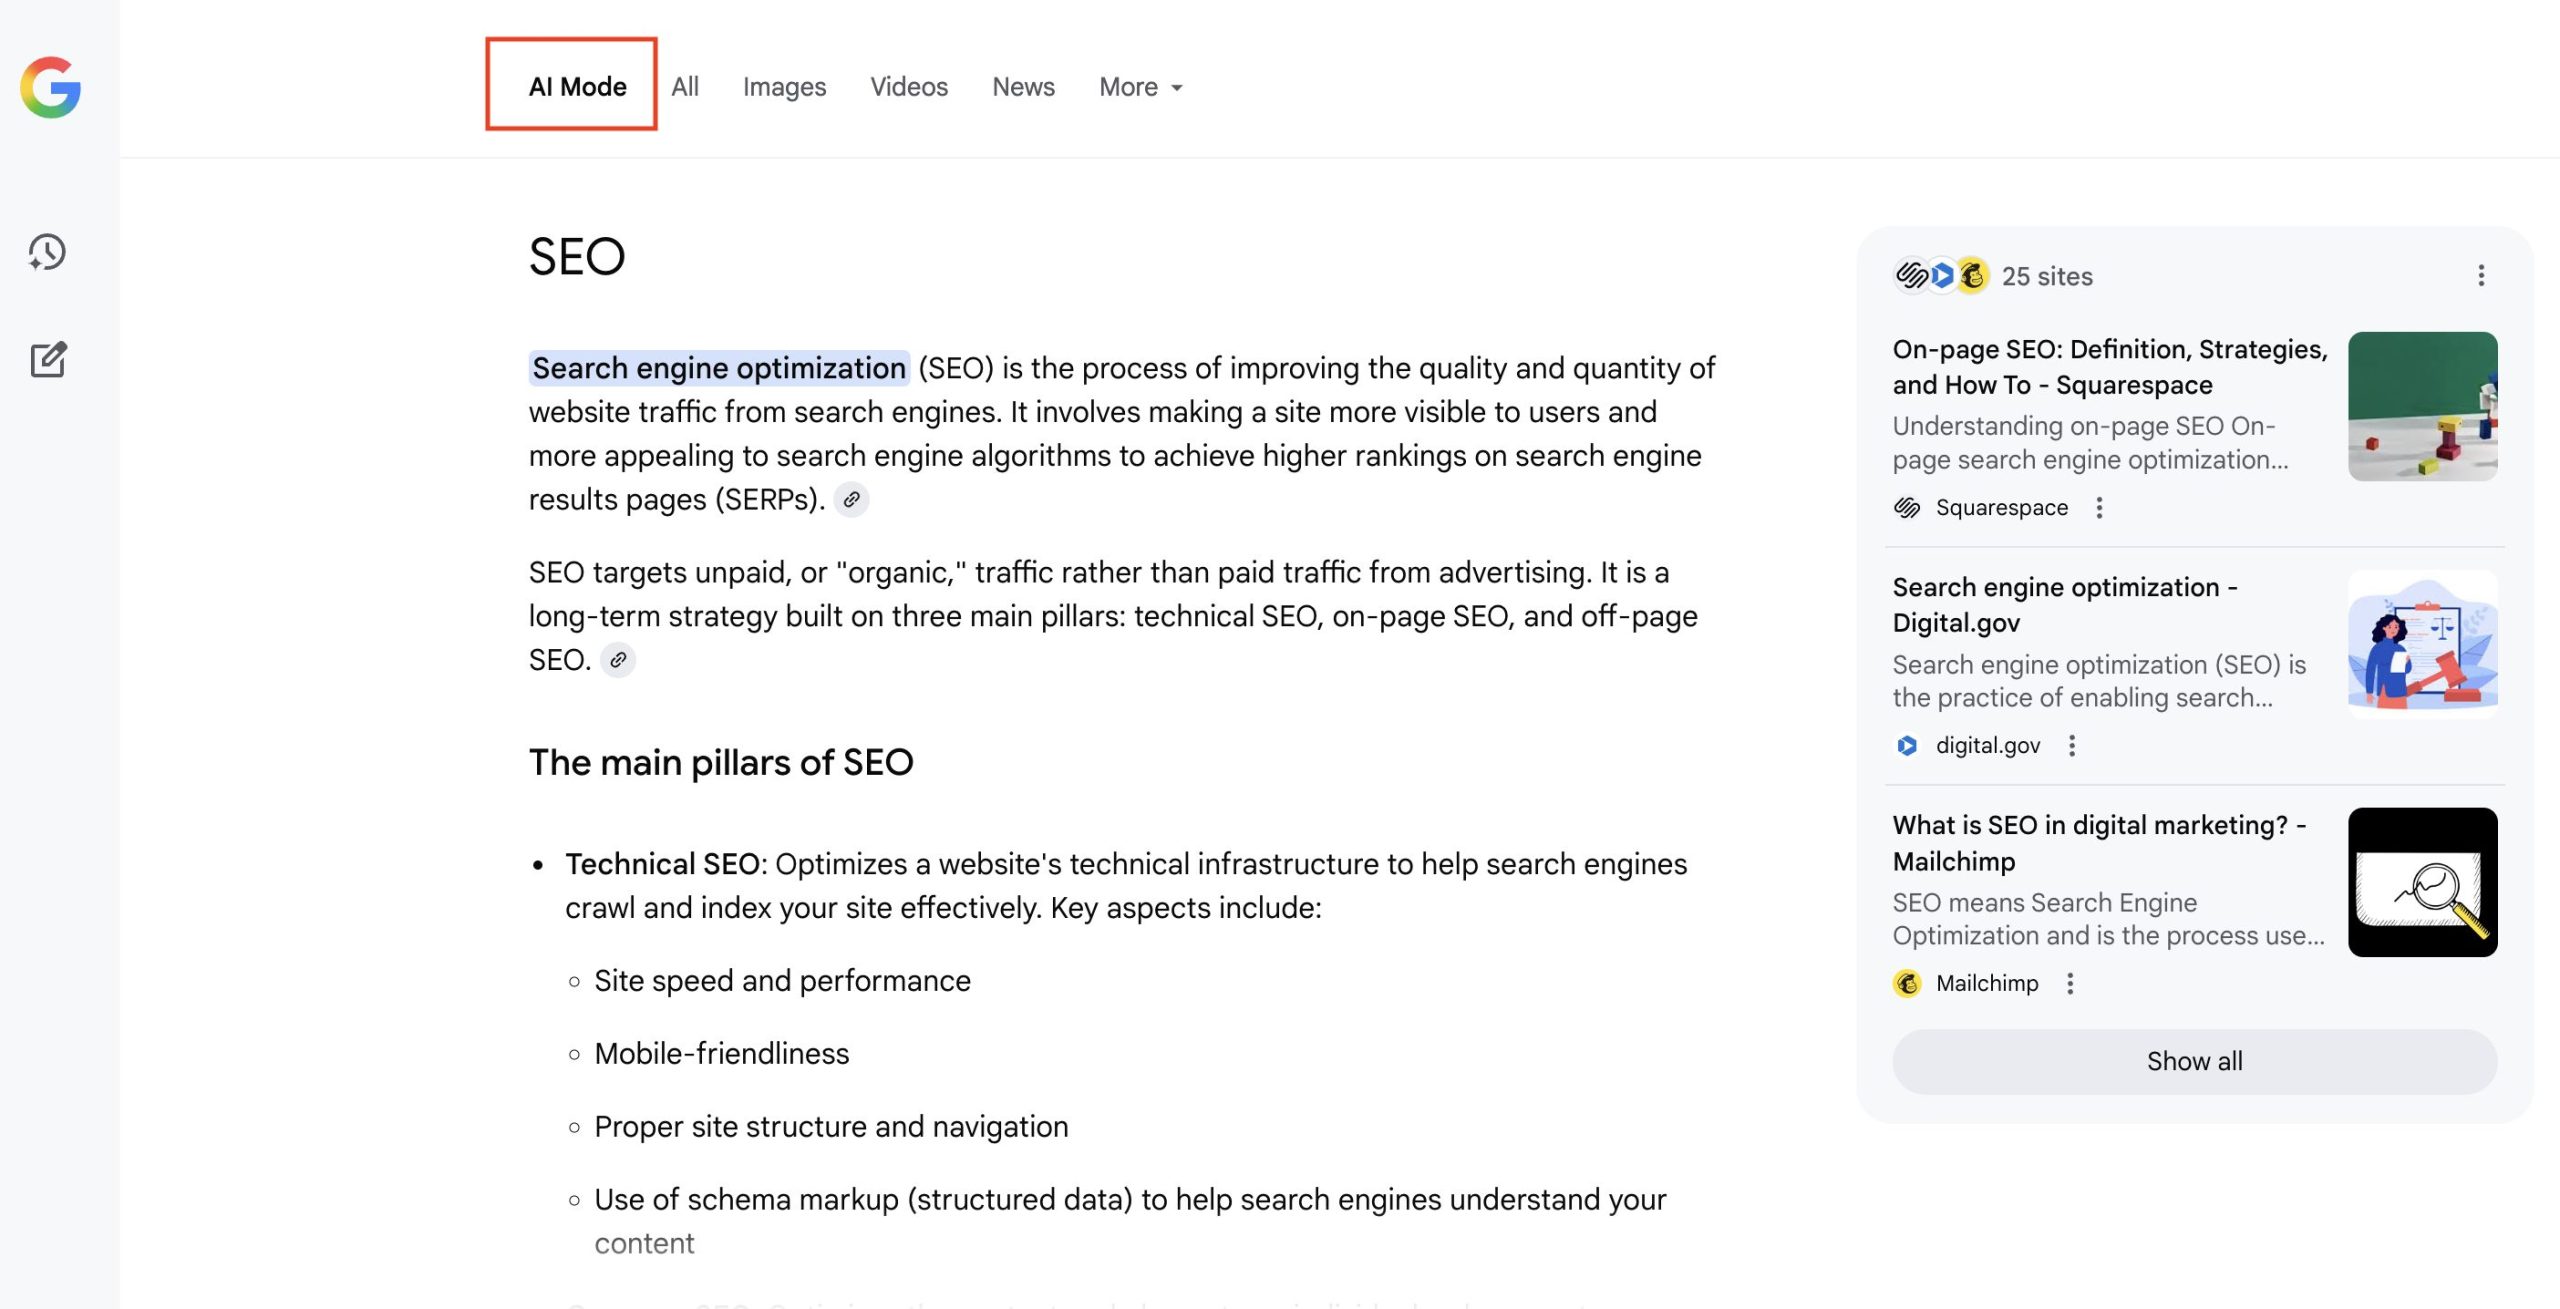Viewport: 2560px width, 1309px height.
Task: Click link icon after the off-page SEO paragraph
Action: 618,660
